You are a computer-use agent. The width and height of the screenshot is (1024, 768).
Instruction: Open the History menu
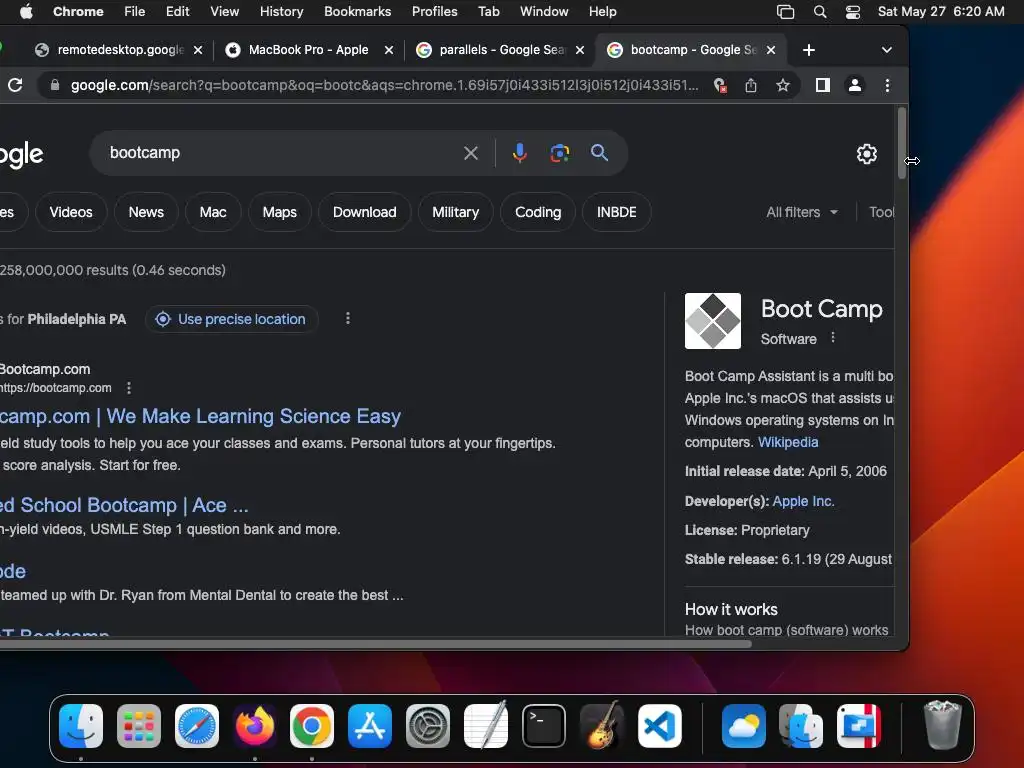point(281,12)
